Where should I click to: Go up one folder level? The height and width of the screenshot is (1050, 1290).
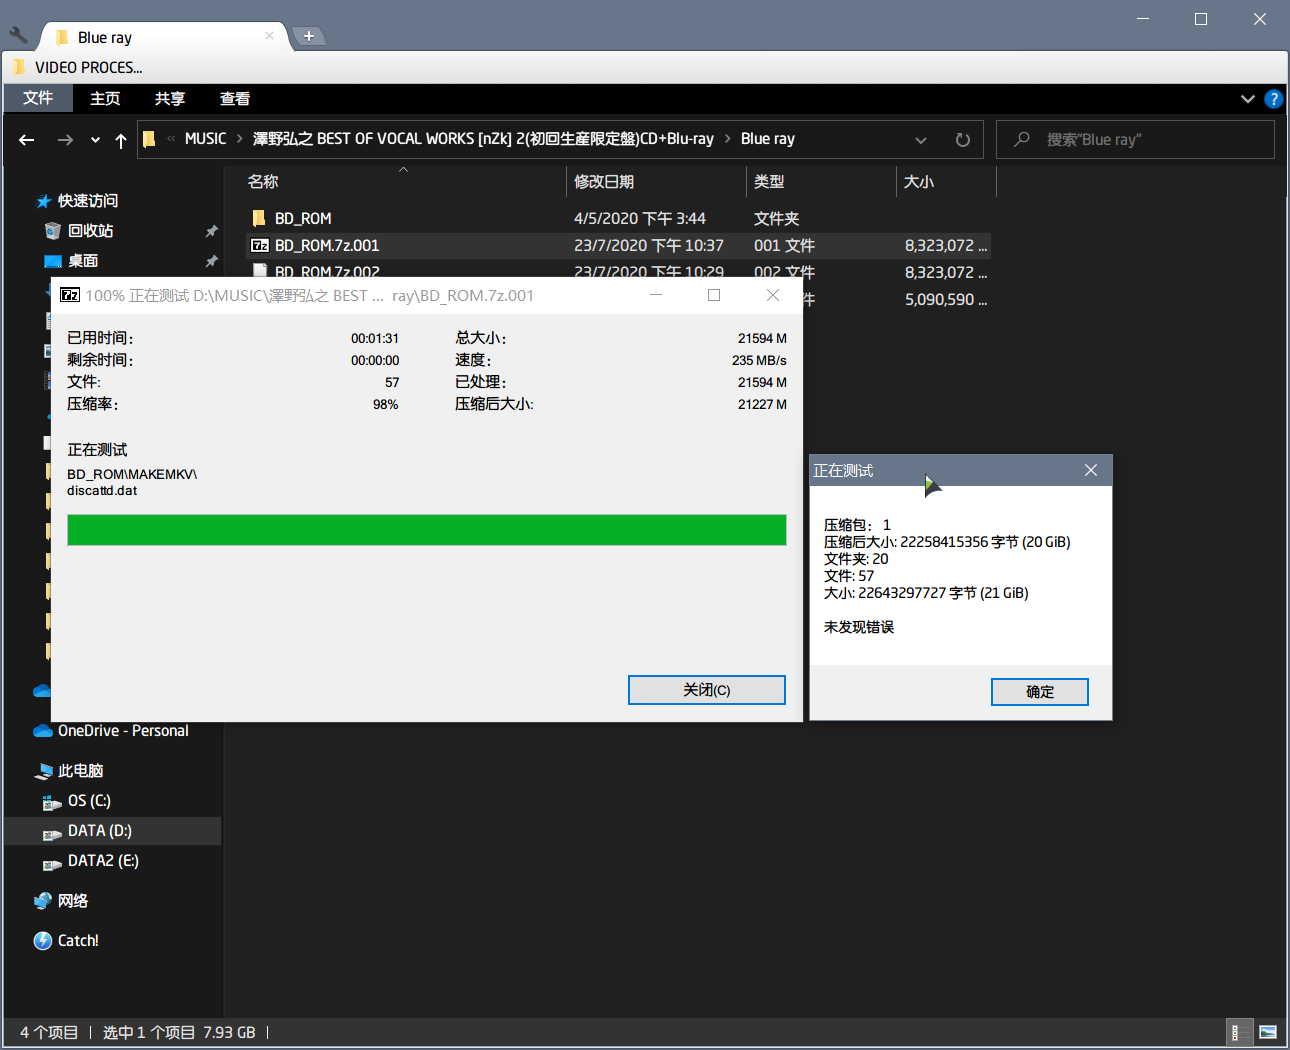click(x=121, y=140)
